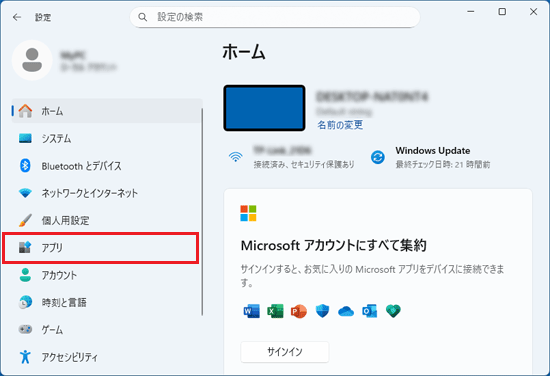The height and width of the screenshot is (376, 550).
Task: Open the アプリ settings label
Action: tap(52, 248)
